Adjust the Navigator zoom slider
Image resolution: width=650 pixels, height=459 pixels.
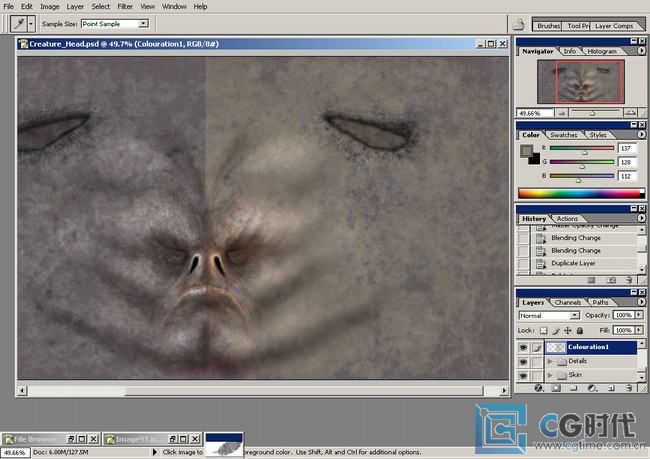point(592,113)
